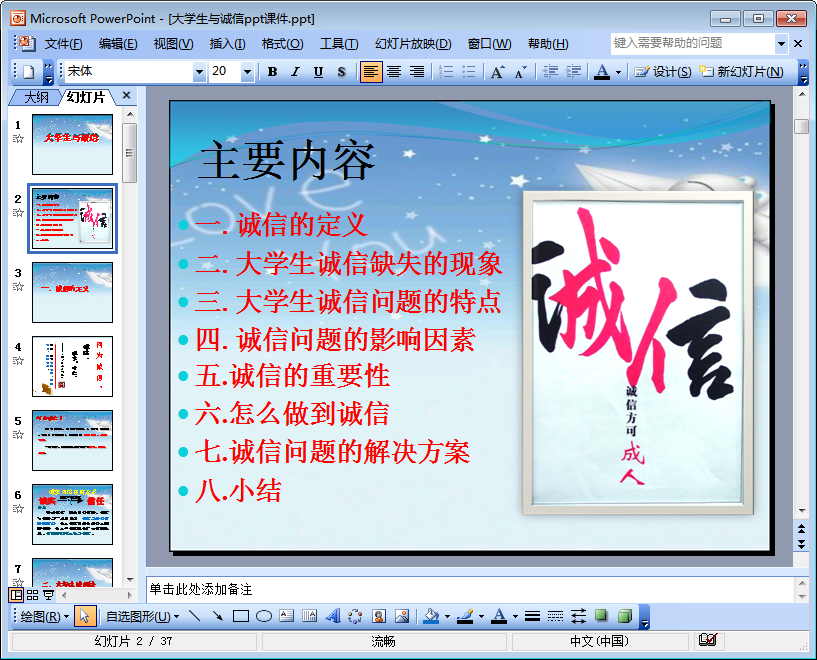Open the 绘图(R) drawing menu
Viewport: 817px width, 660px height.
click(x=44, y=617)
